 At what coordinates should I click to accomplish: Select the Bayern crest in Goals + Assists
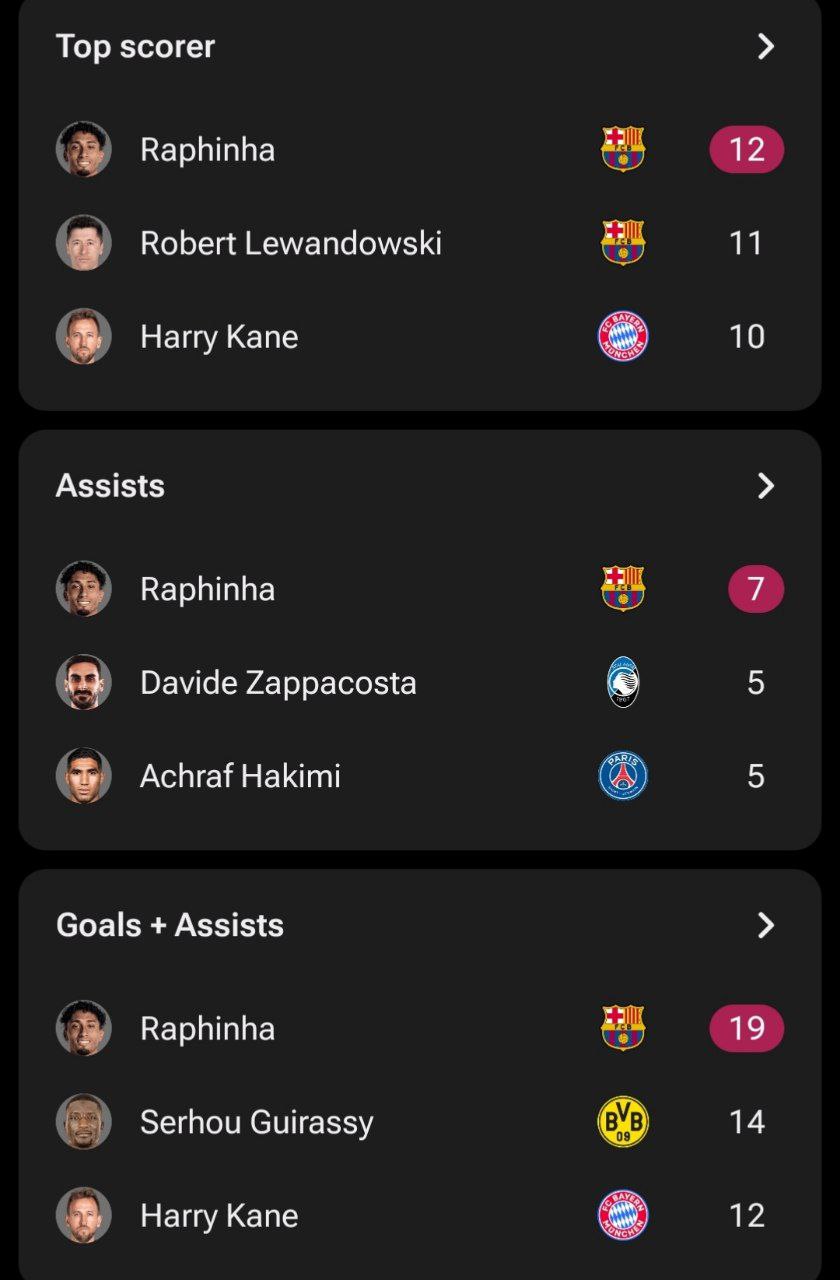[x=623, y=1215]
